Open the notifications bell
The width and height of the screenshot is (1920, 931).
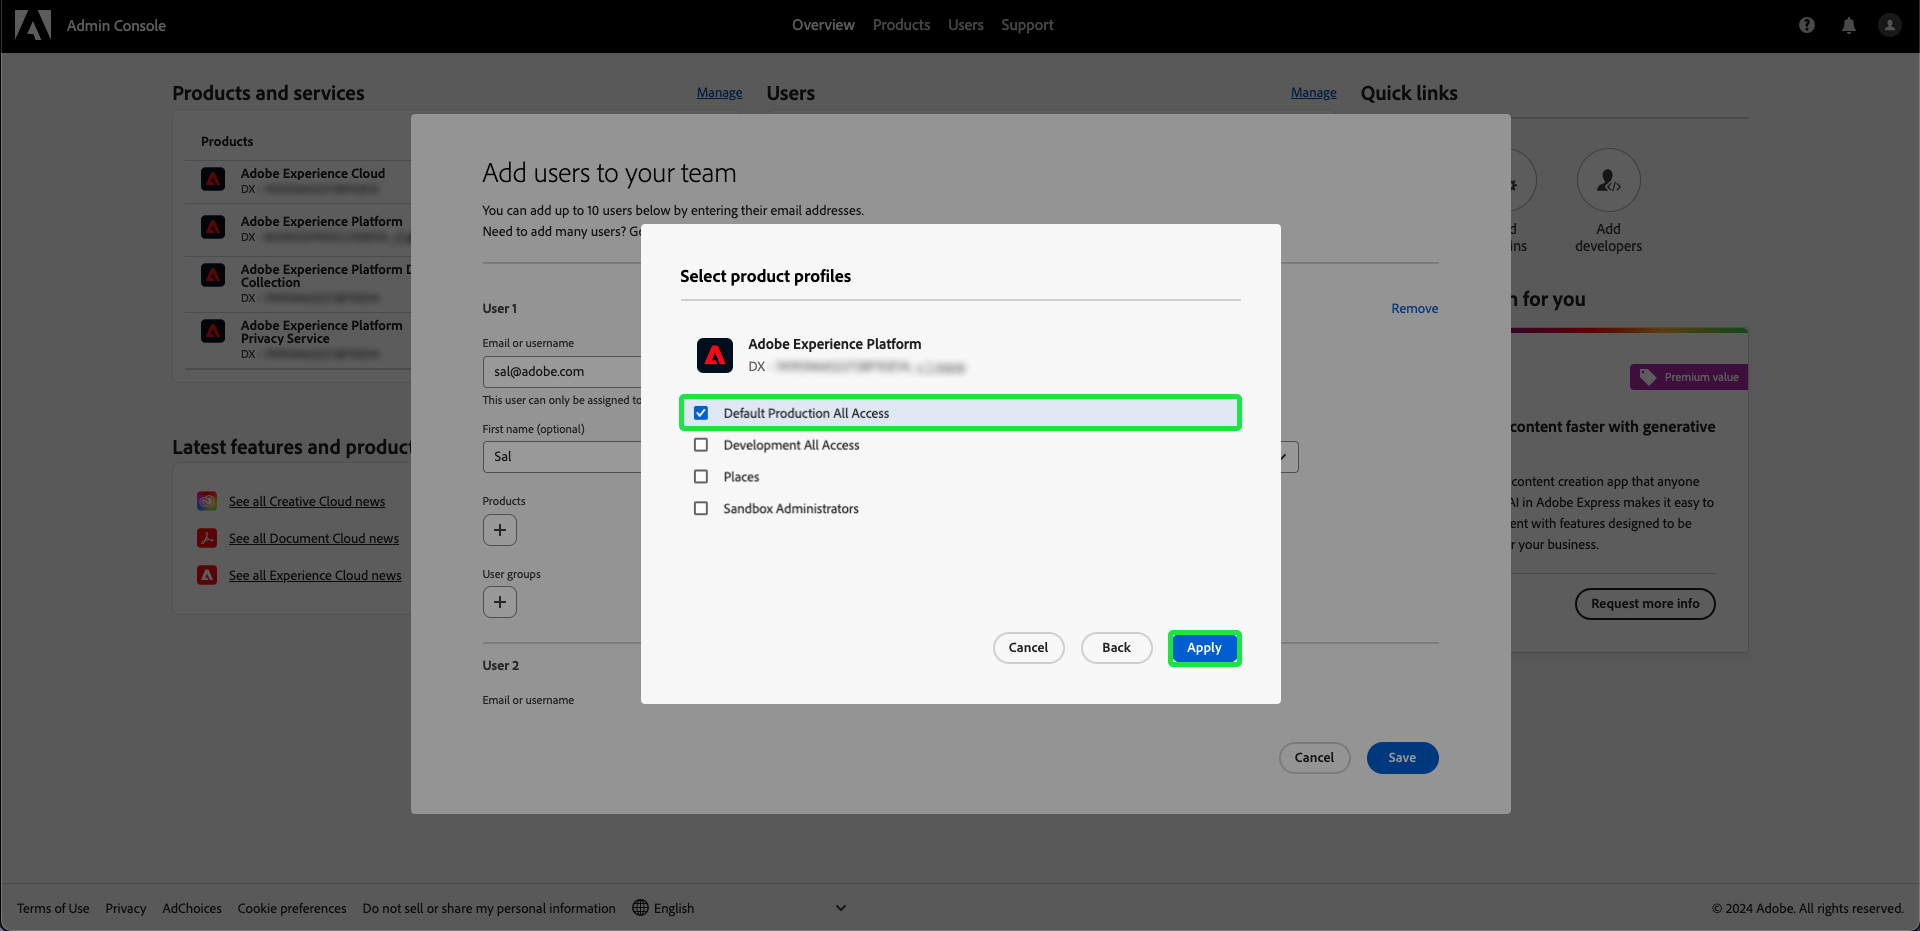(1849, 25)
